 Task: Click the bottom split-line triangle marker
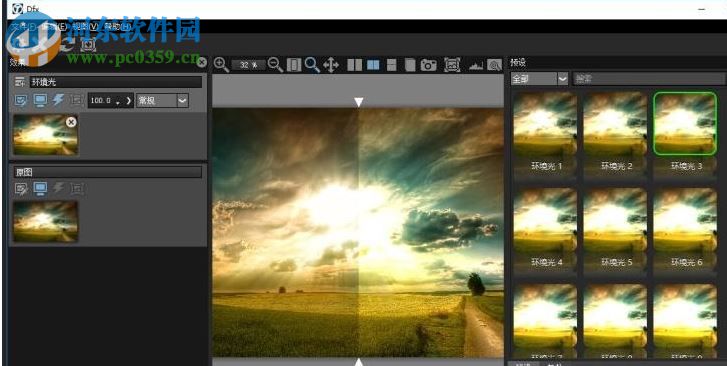358,362
